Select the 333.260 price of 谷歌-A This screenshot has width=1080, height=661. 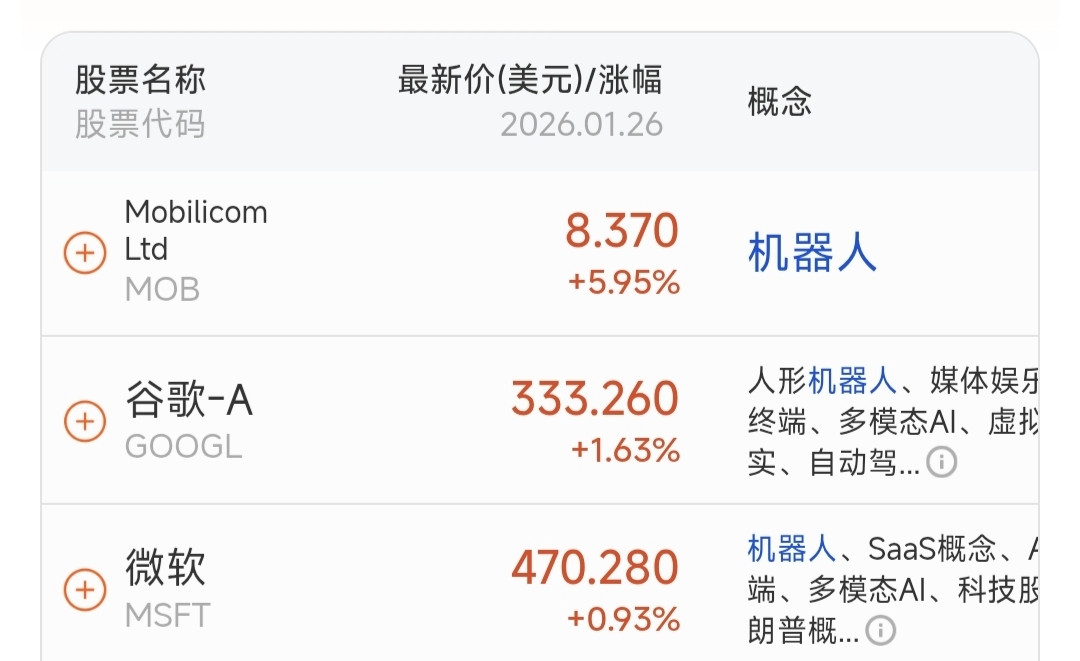coord(594,400)
